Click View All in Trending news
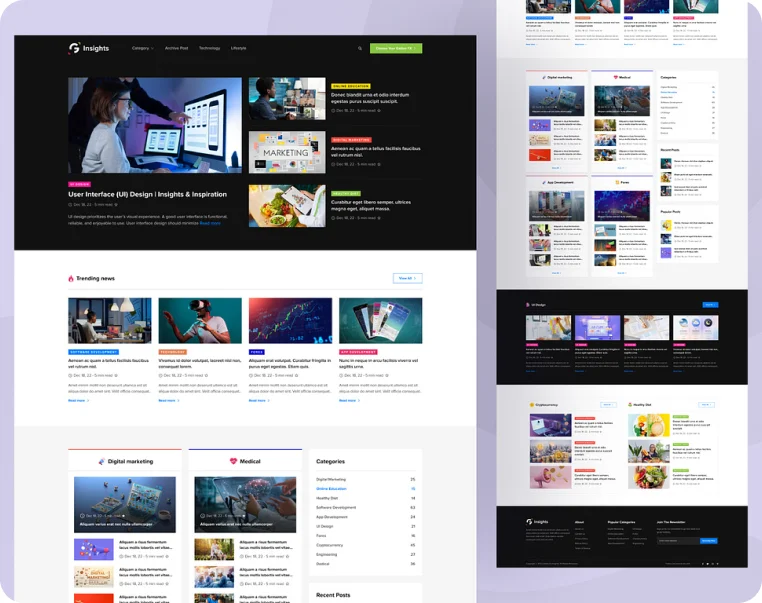 (x=407, y=278)
